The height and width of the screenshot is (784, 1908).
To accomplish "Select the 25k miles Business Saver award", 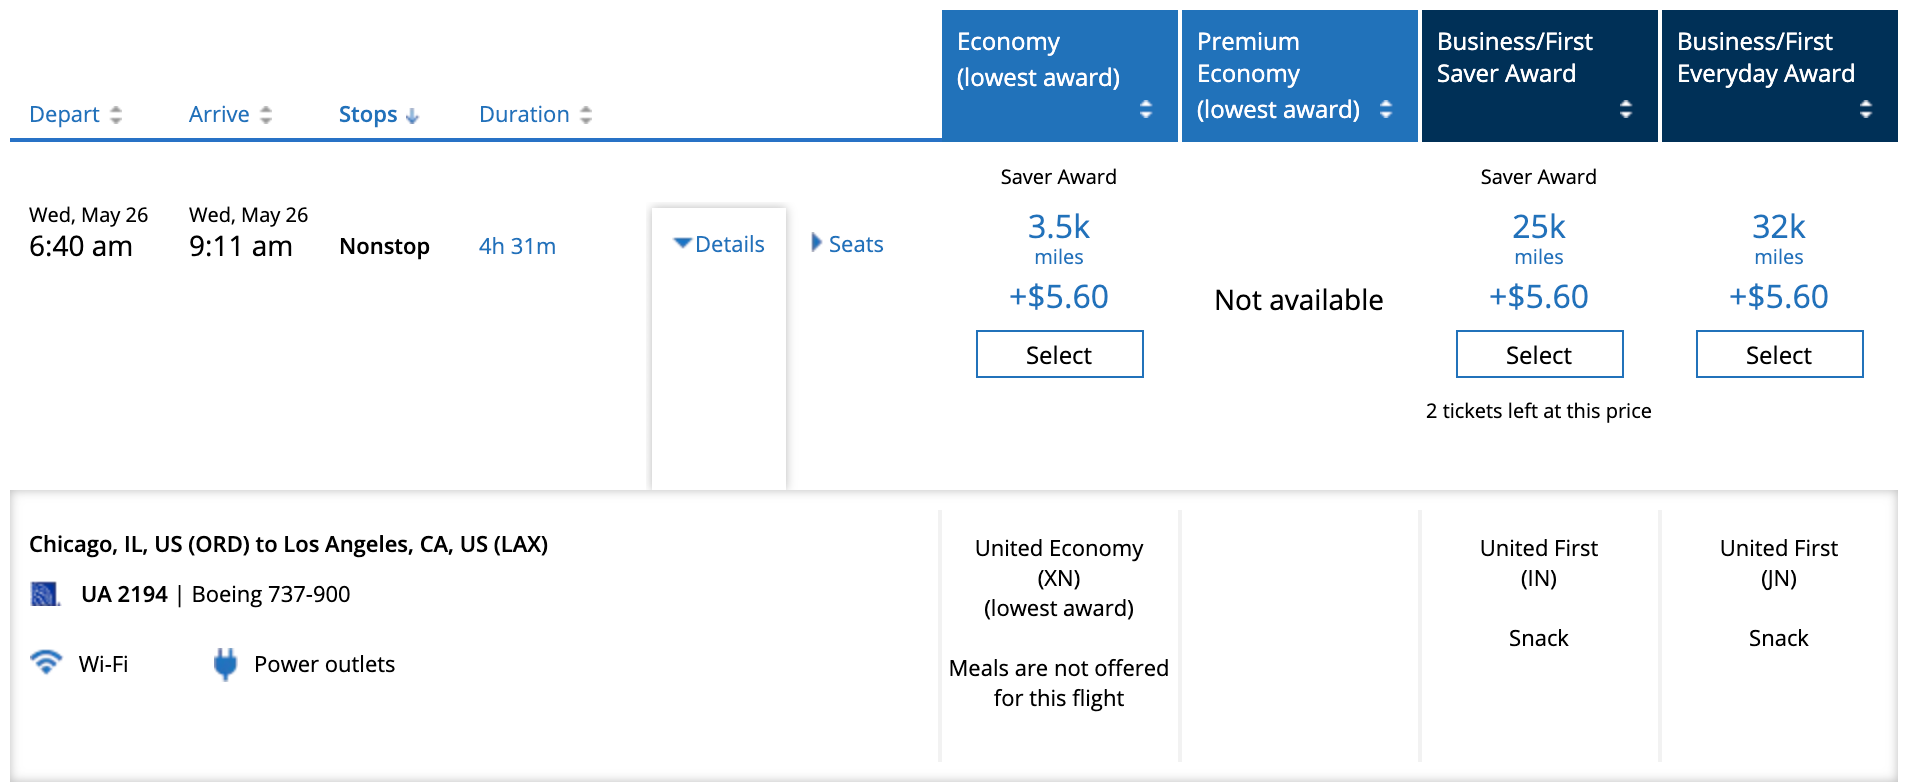I will 1539,355.
